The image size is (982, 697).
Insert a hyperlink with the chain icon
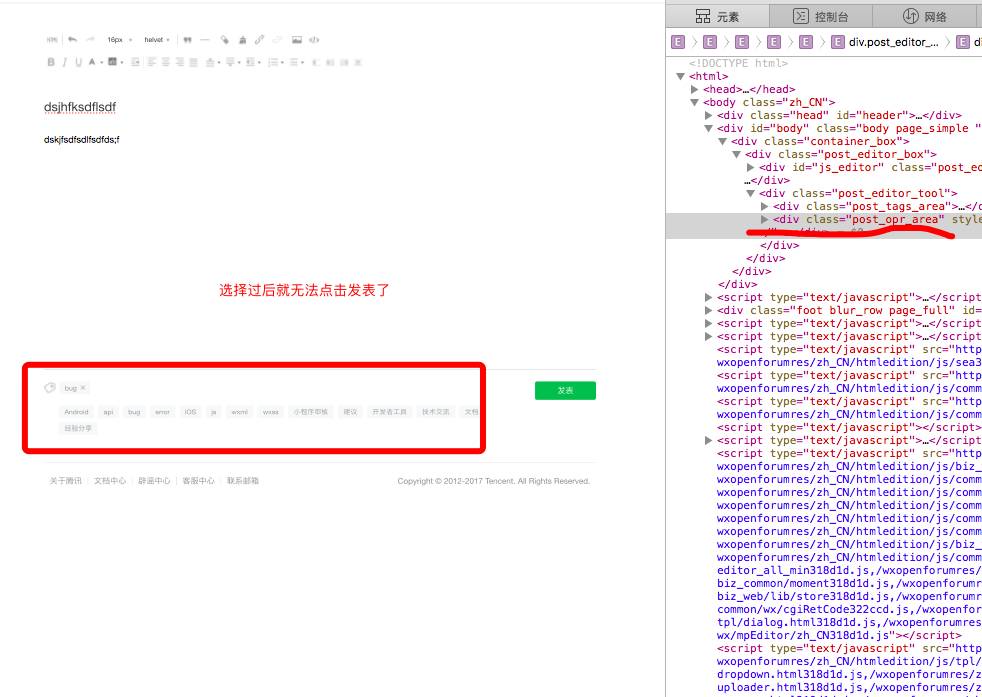[259, 40]
